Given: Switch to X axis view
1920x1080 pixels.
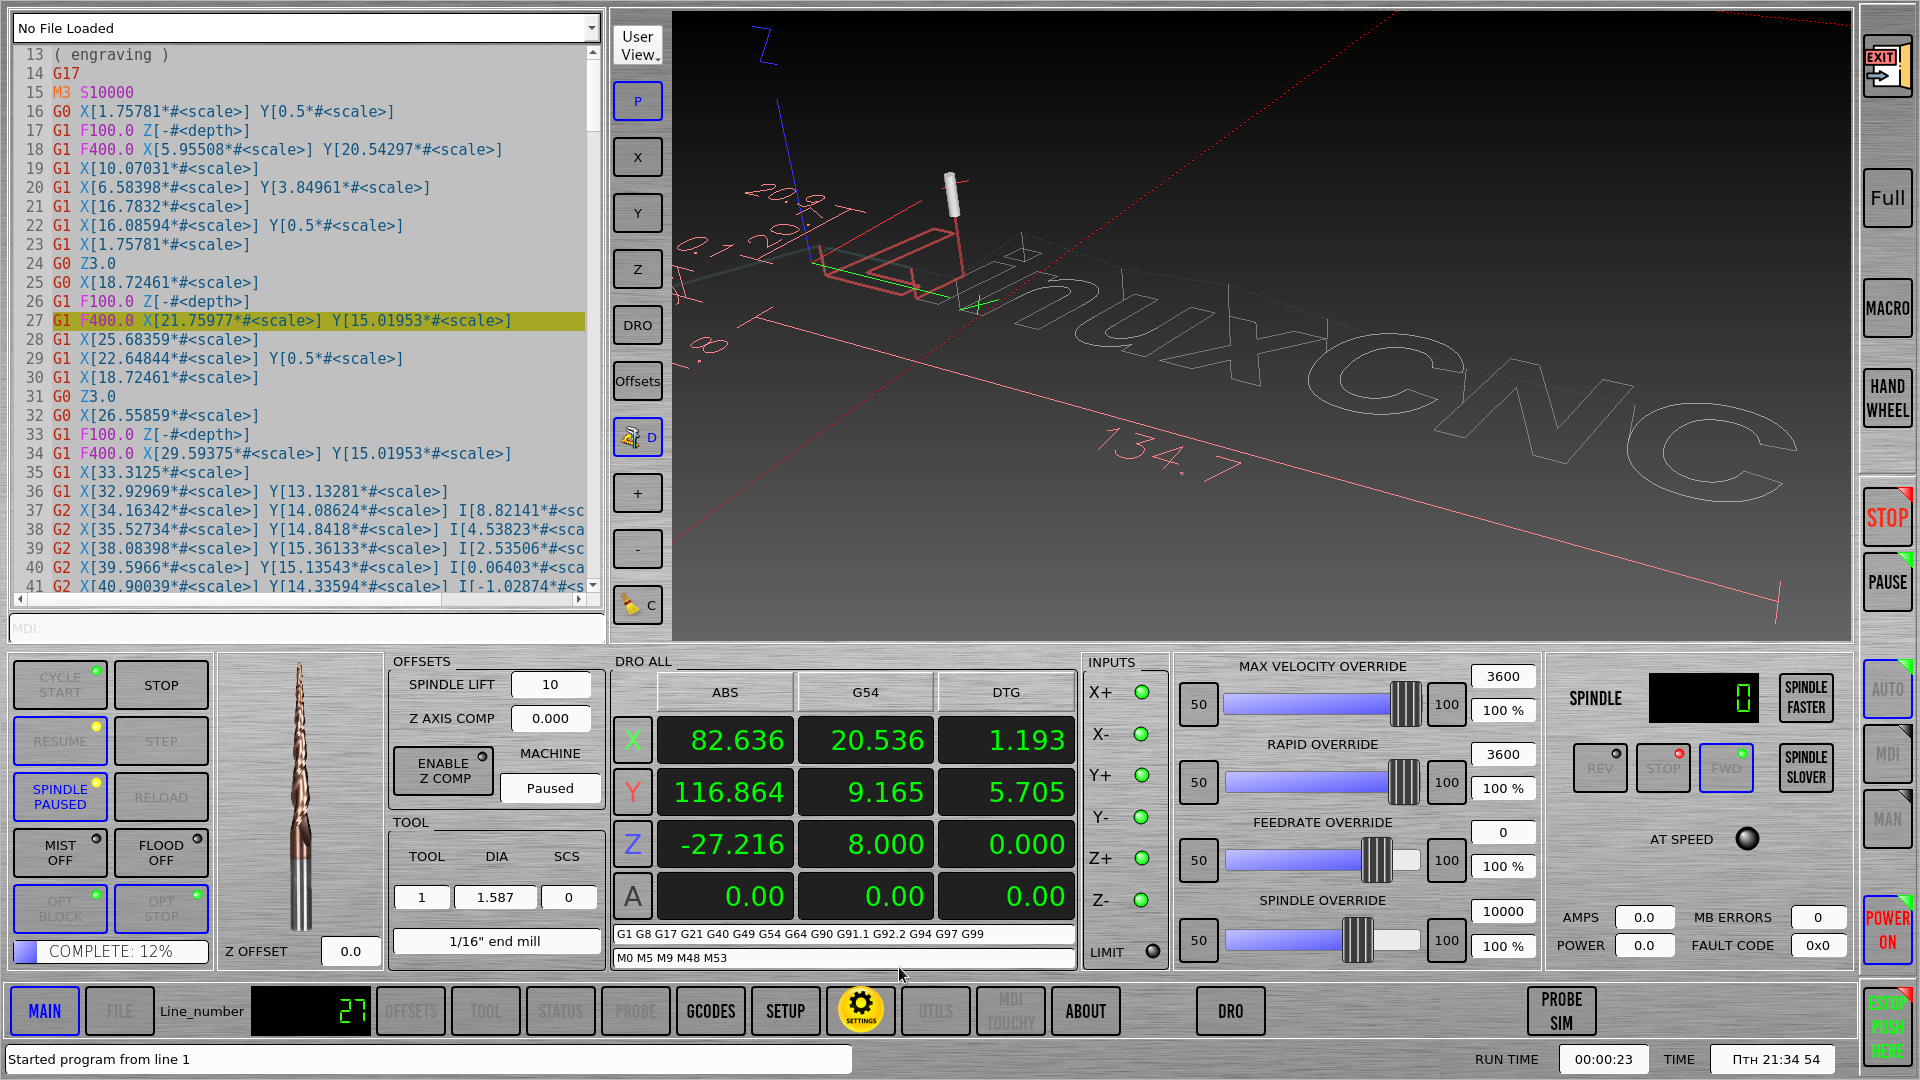Looking at the screenshot, I should [638, 157].
